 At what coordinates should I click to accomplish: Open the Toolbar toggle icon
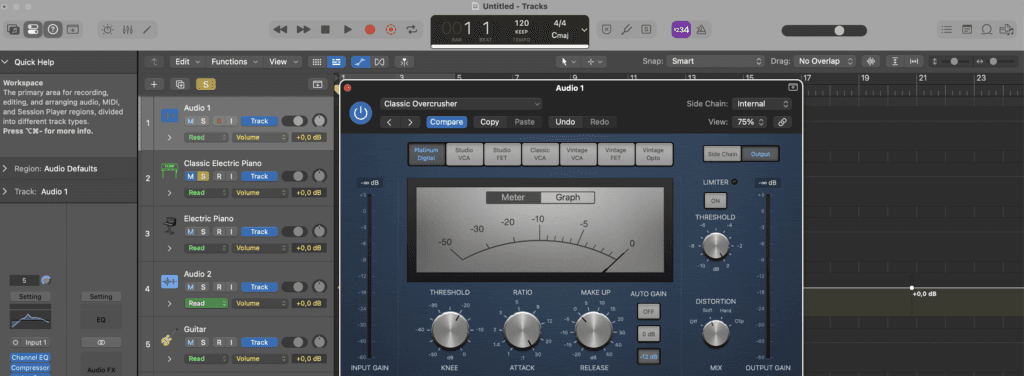pos(72,29)
